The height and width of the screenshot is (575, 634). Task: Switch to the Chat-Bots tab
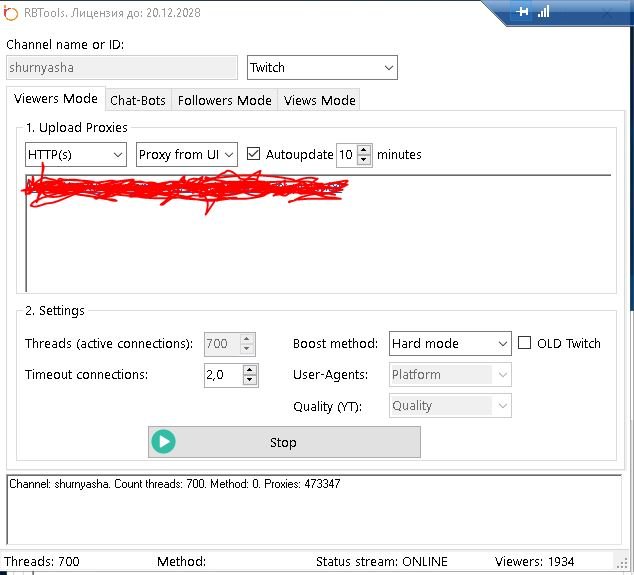137,100
